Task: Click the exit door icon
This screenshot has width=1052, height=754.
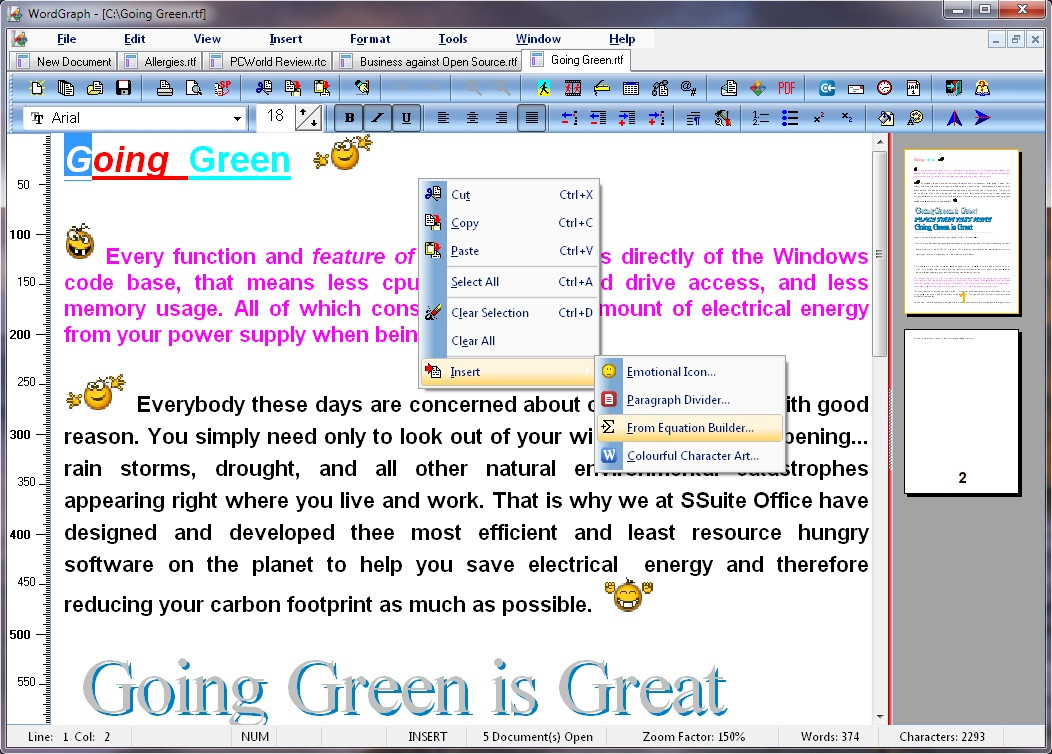Action: (x=953, y=88)
